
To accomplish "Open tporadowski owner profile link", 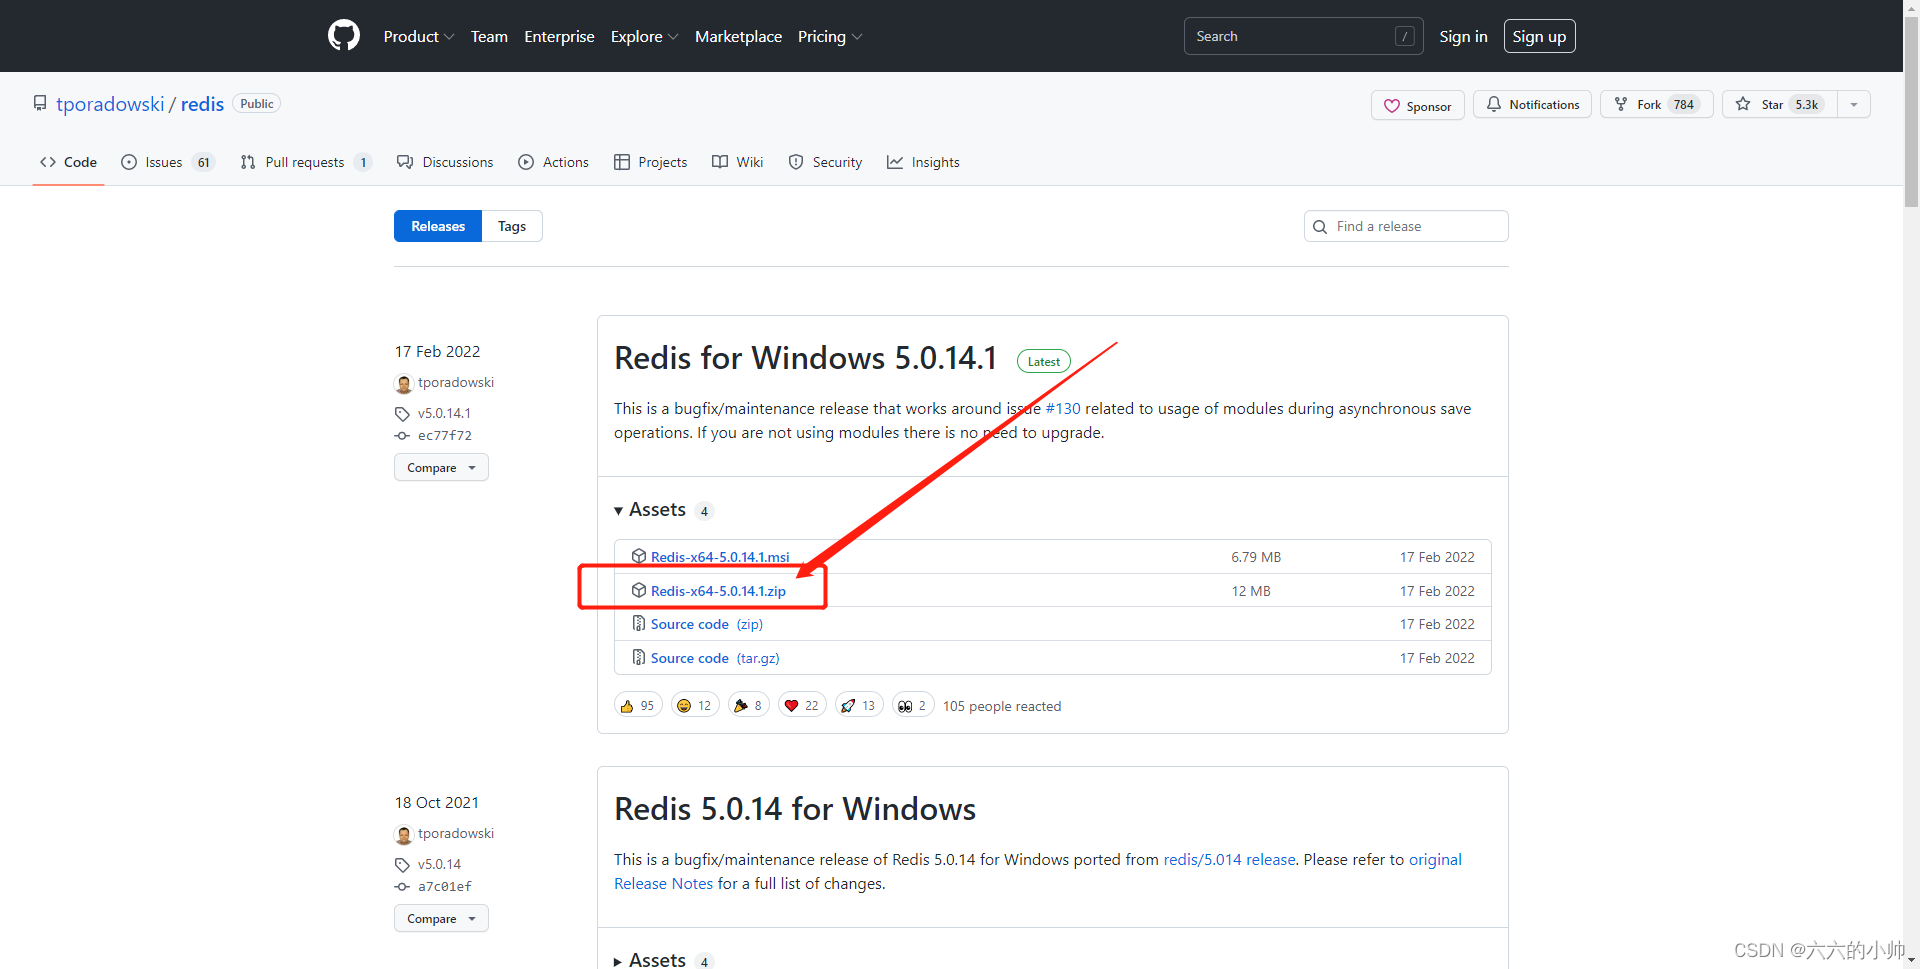I will 110,104.
